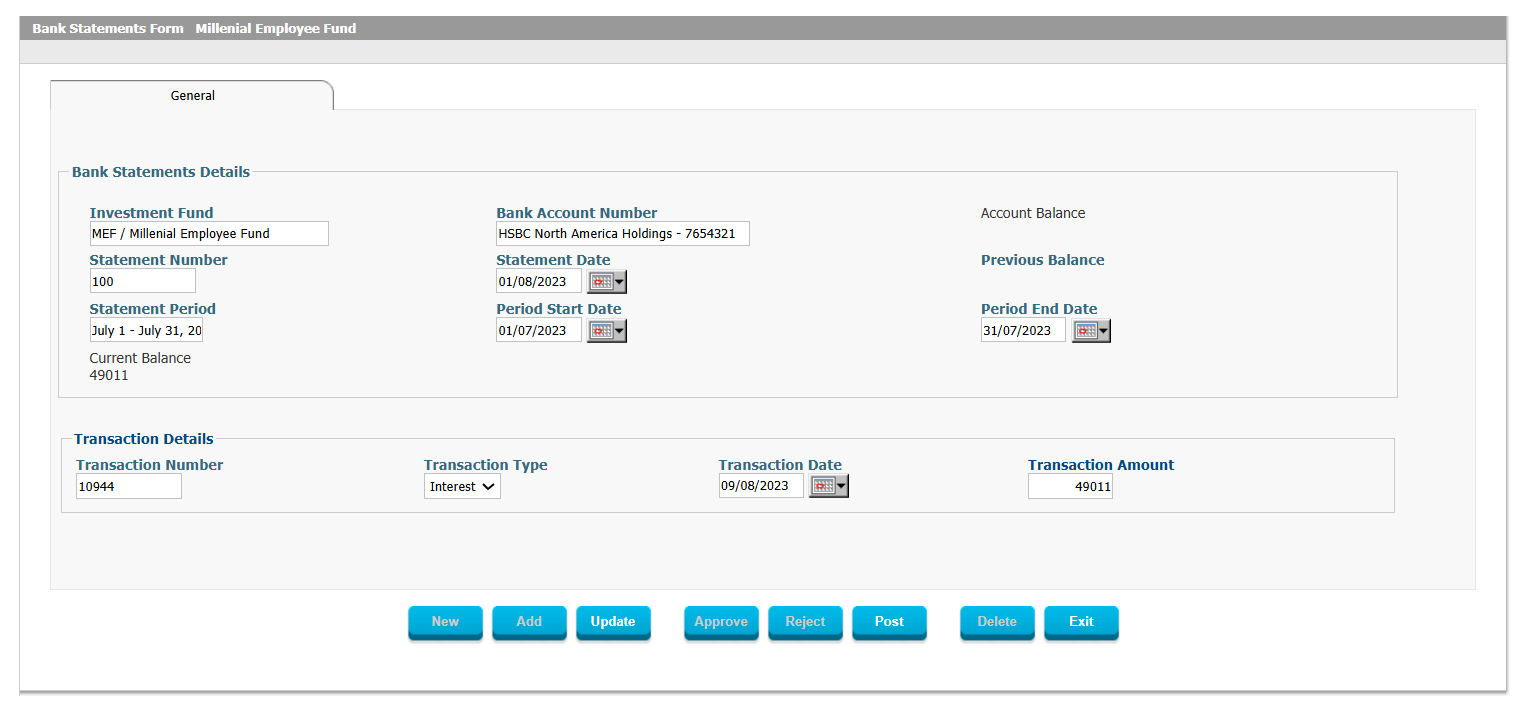This screenshot has height=706, width=1523.
Task: Switch to the General tab
Action: [192, 96]
